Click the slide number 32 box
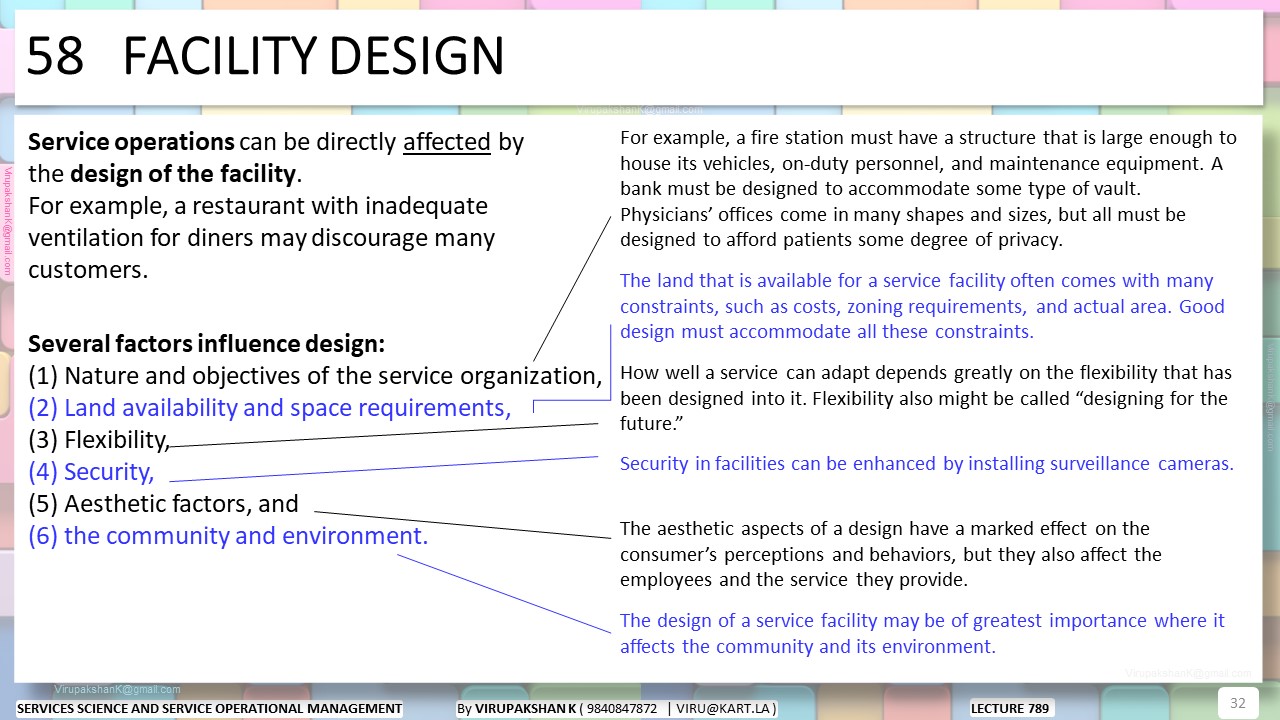The image size is (1280, 720). [x=1238, y=702]
